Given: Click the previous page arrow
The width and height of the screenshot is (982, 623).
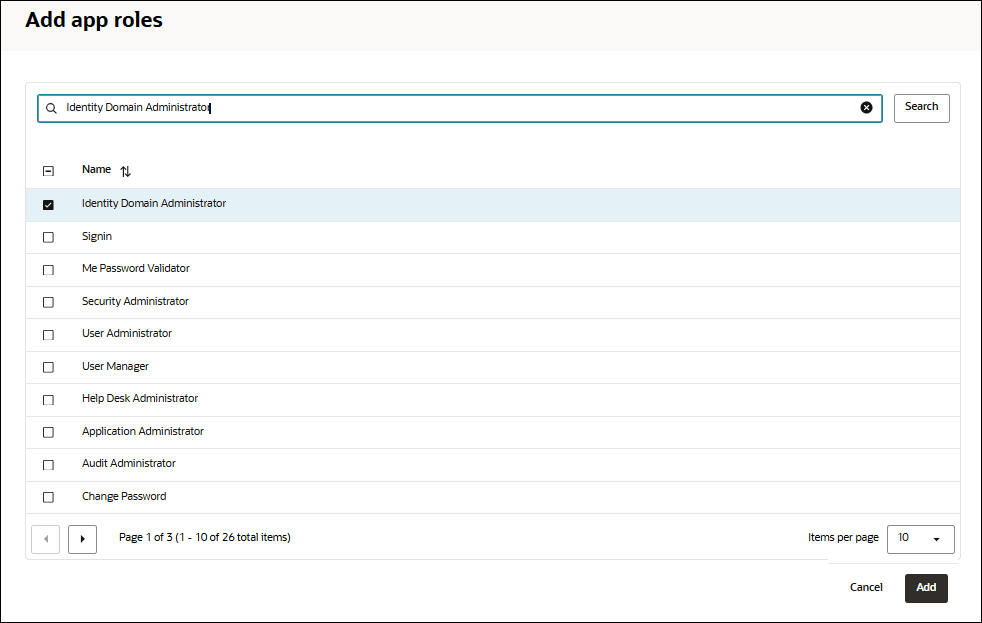Looking at the screenshot, I should click(x=45, y=539).
